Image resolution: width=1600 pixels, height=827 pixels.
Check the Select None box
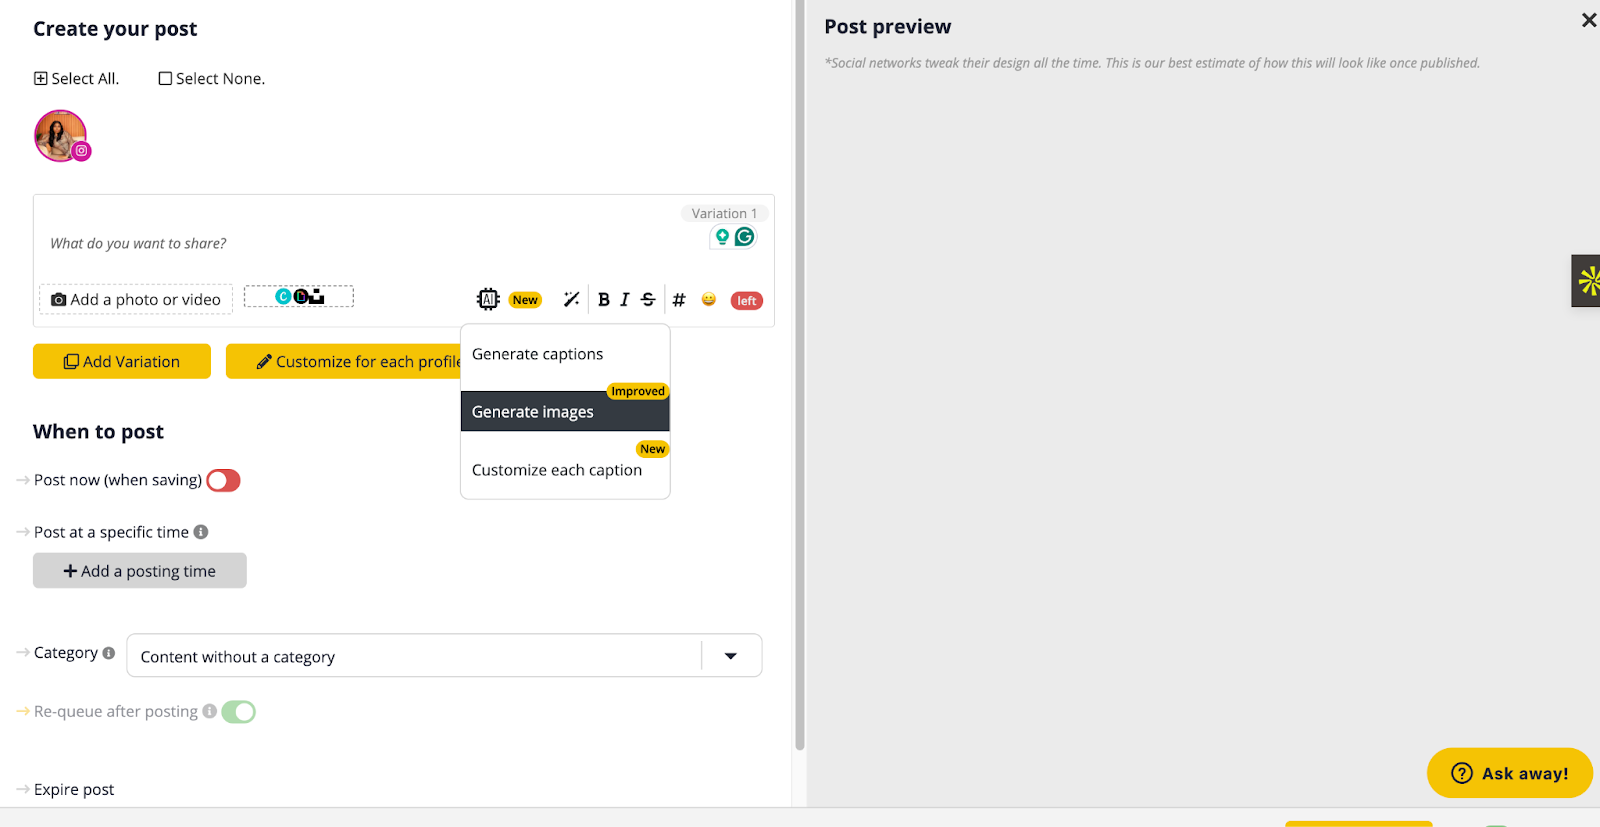coord(166,79)
